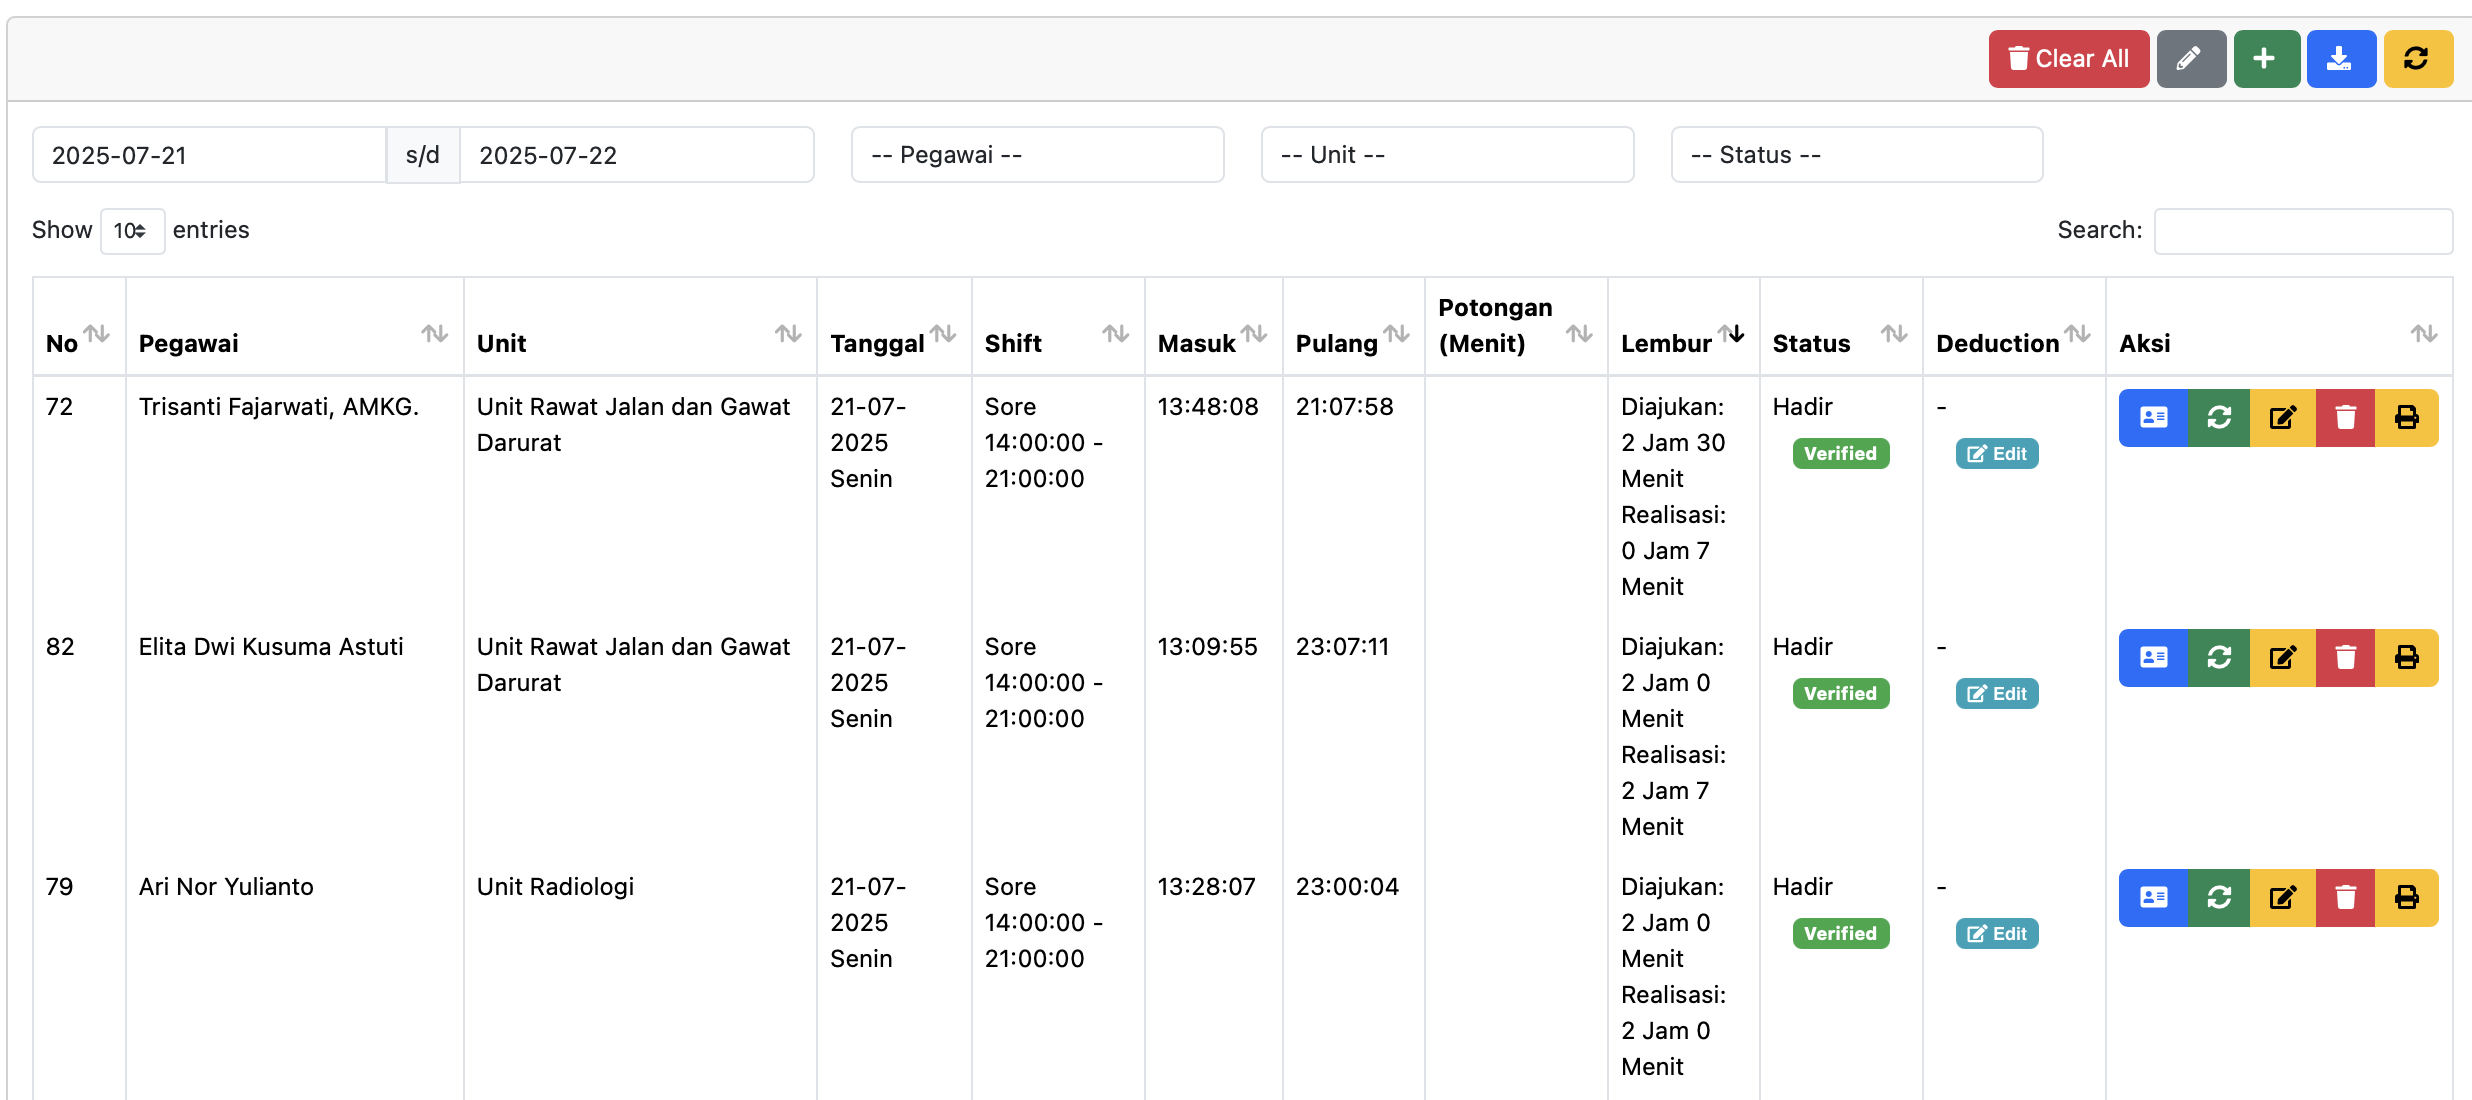Click the blue download icon button
Image resolution: width=2472 pixels, height=1100 pixels.
[2340, 59]
